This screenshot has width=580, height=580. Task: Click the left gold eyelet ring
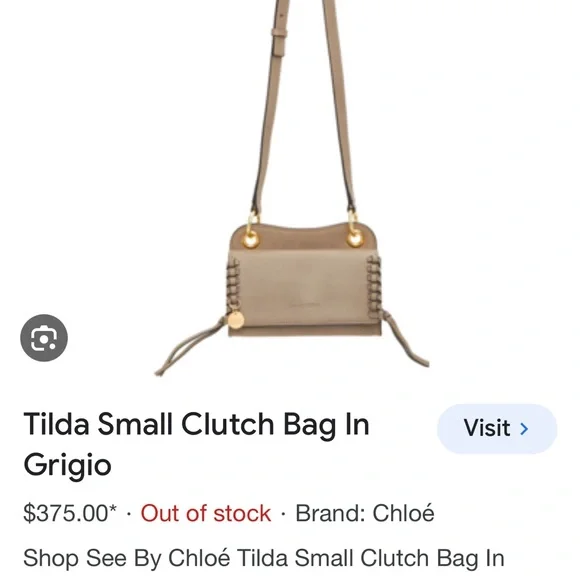[251, 239]
